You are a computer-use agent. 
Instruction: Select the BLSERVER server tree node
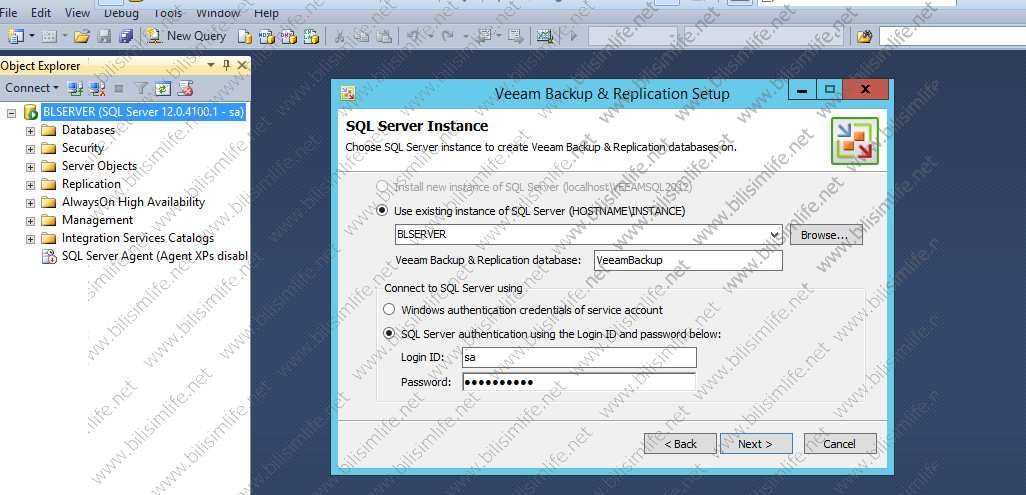click(x=143, y=112)
